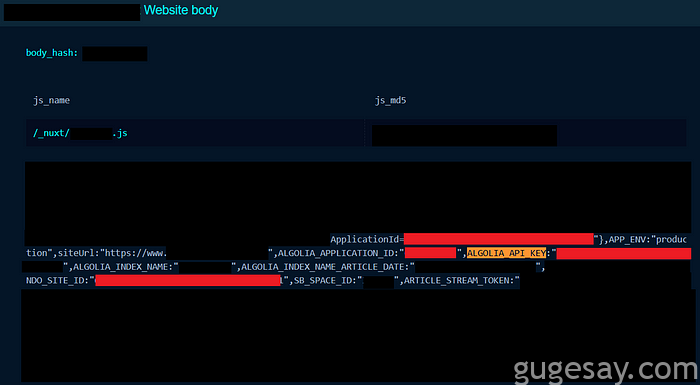
Task: Click the ARTICLE_STREAM_TOKEN key text
Action: [459, 281]
